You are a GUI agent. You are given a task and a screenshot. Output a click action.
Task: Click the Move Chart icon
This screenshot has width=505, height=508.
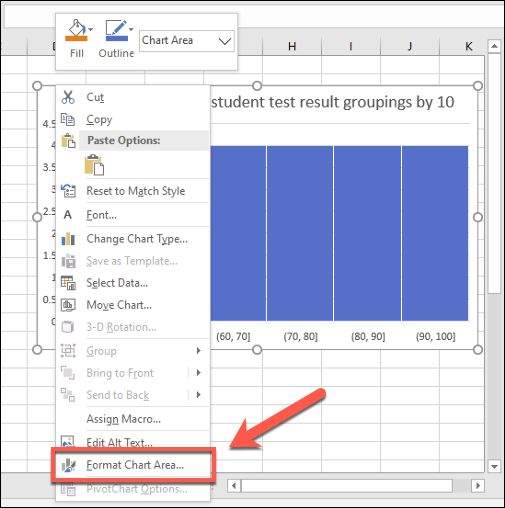[68, 305]
